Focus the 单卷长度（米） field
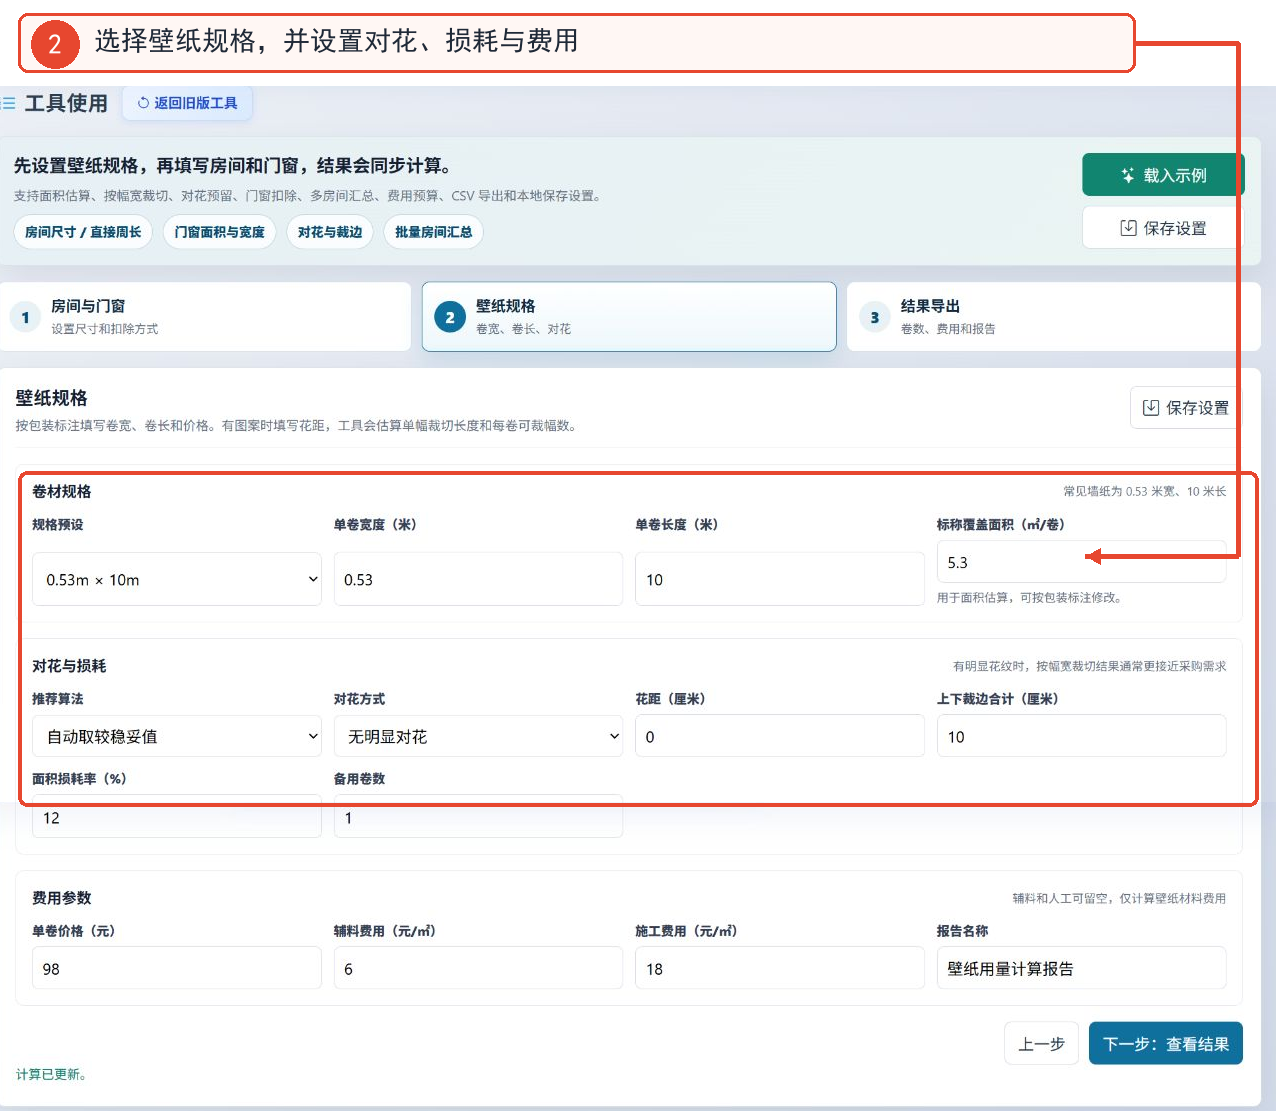This screenshot has height=1111, width=1276. [779, 579]
